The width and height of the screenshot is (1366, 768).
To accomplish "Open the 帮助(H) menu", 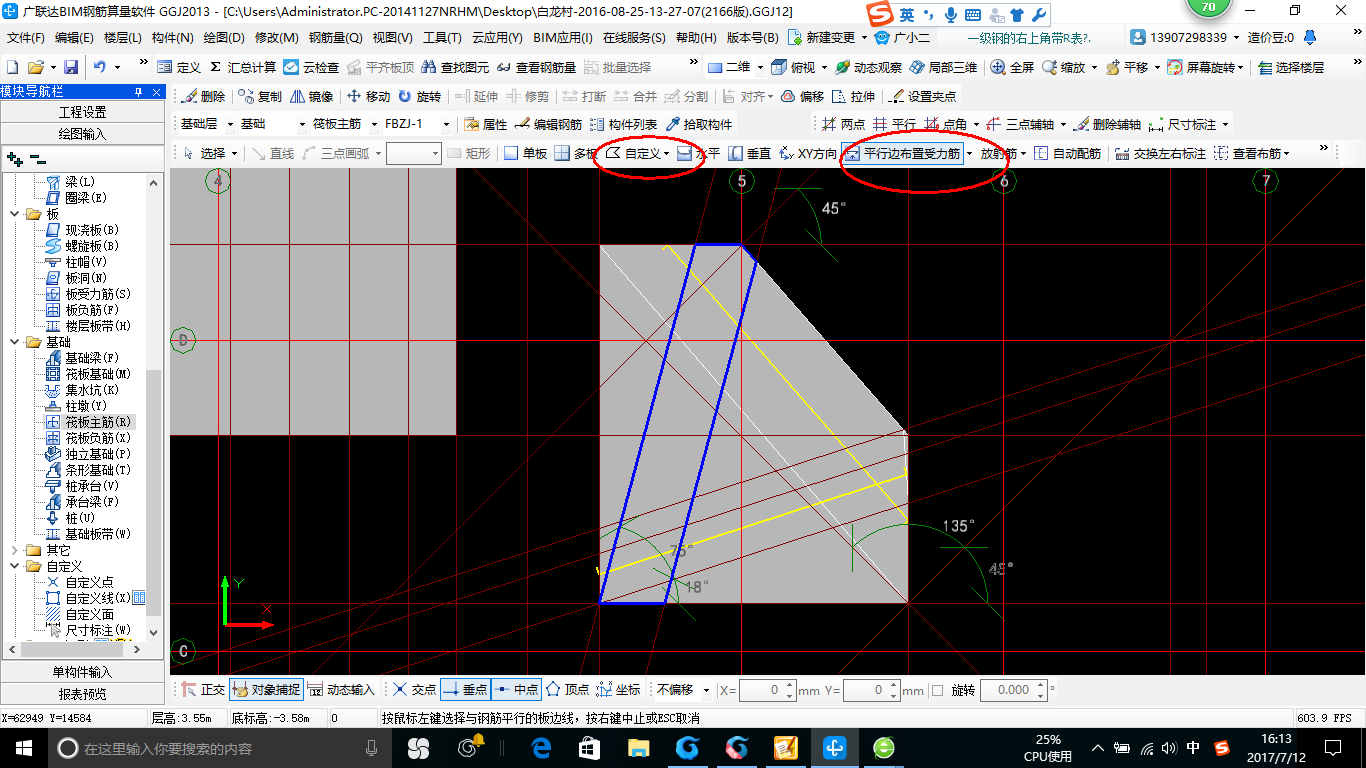I will [696, 38].
